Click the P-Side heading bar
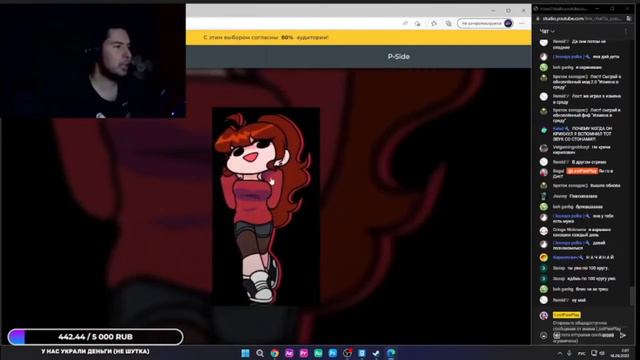640x360 pixels. click(359, 56)
